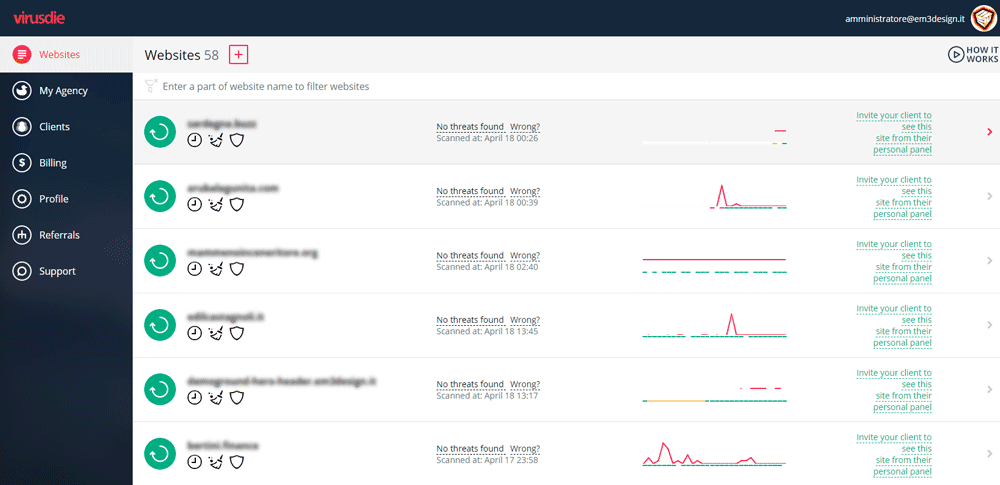Open the How It Works video icon
Image resolution: width=1000 pixels, height=485 pixels.
pos(955,55)
